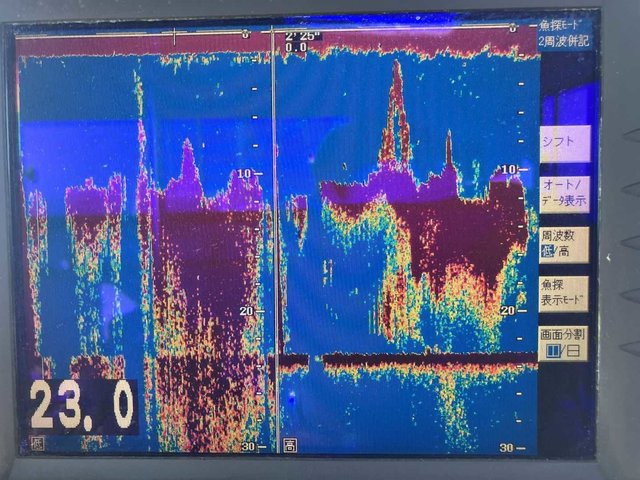Screen dimensions: 640x480
Task: Open the 魚探 表示モード display mode menu
Action: pos(564,294)
